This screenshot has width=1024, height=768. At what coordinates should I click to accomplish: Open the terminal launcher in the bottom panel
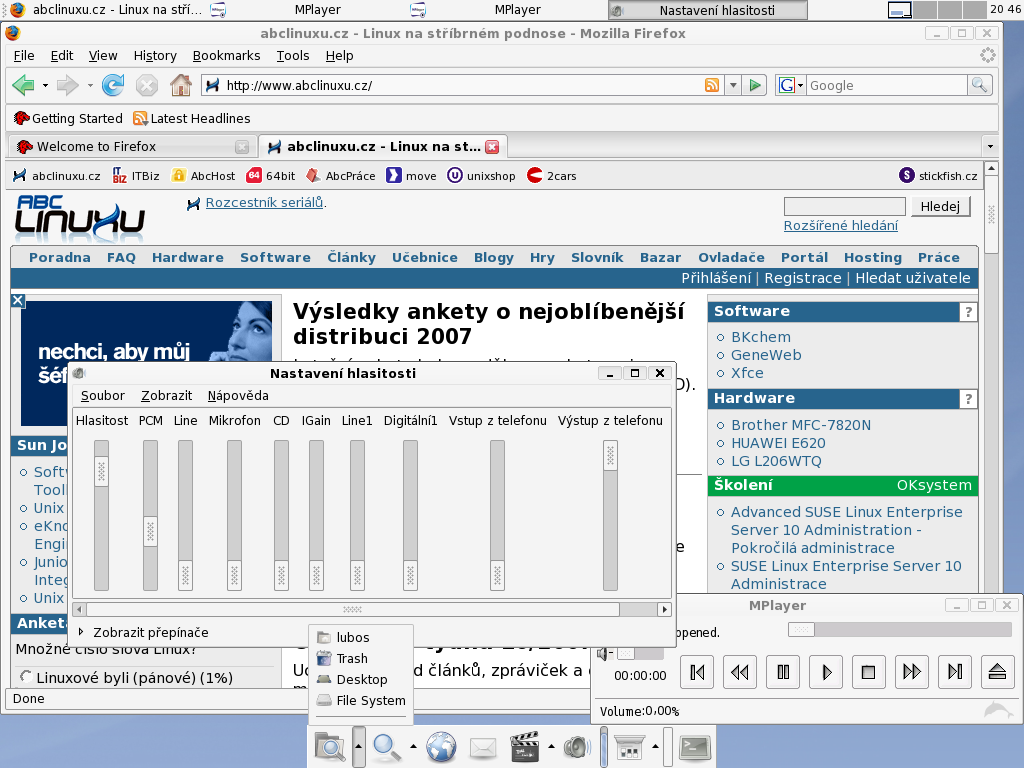click(694, 747)
